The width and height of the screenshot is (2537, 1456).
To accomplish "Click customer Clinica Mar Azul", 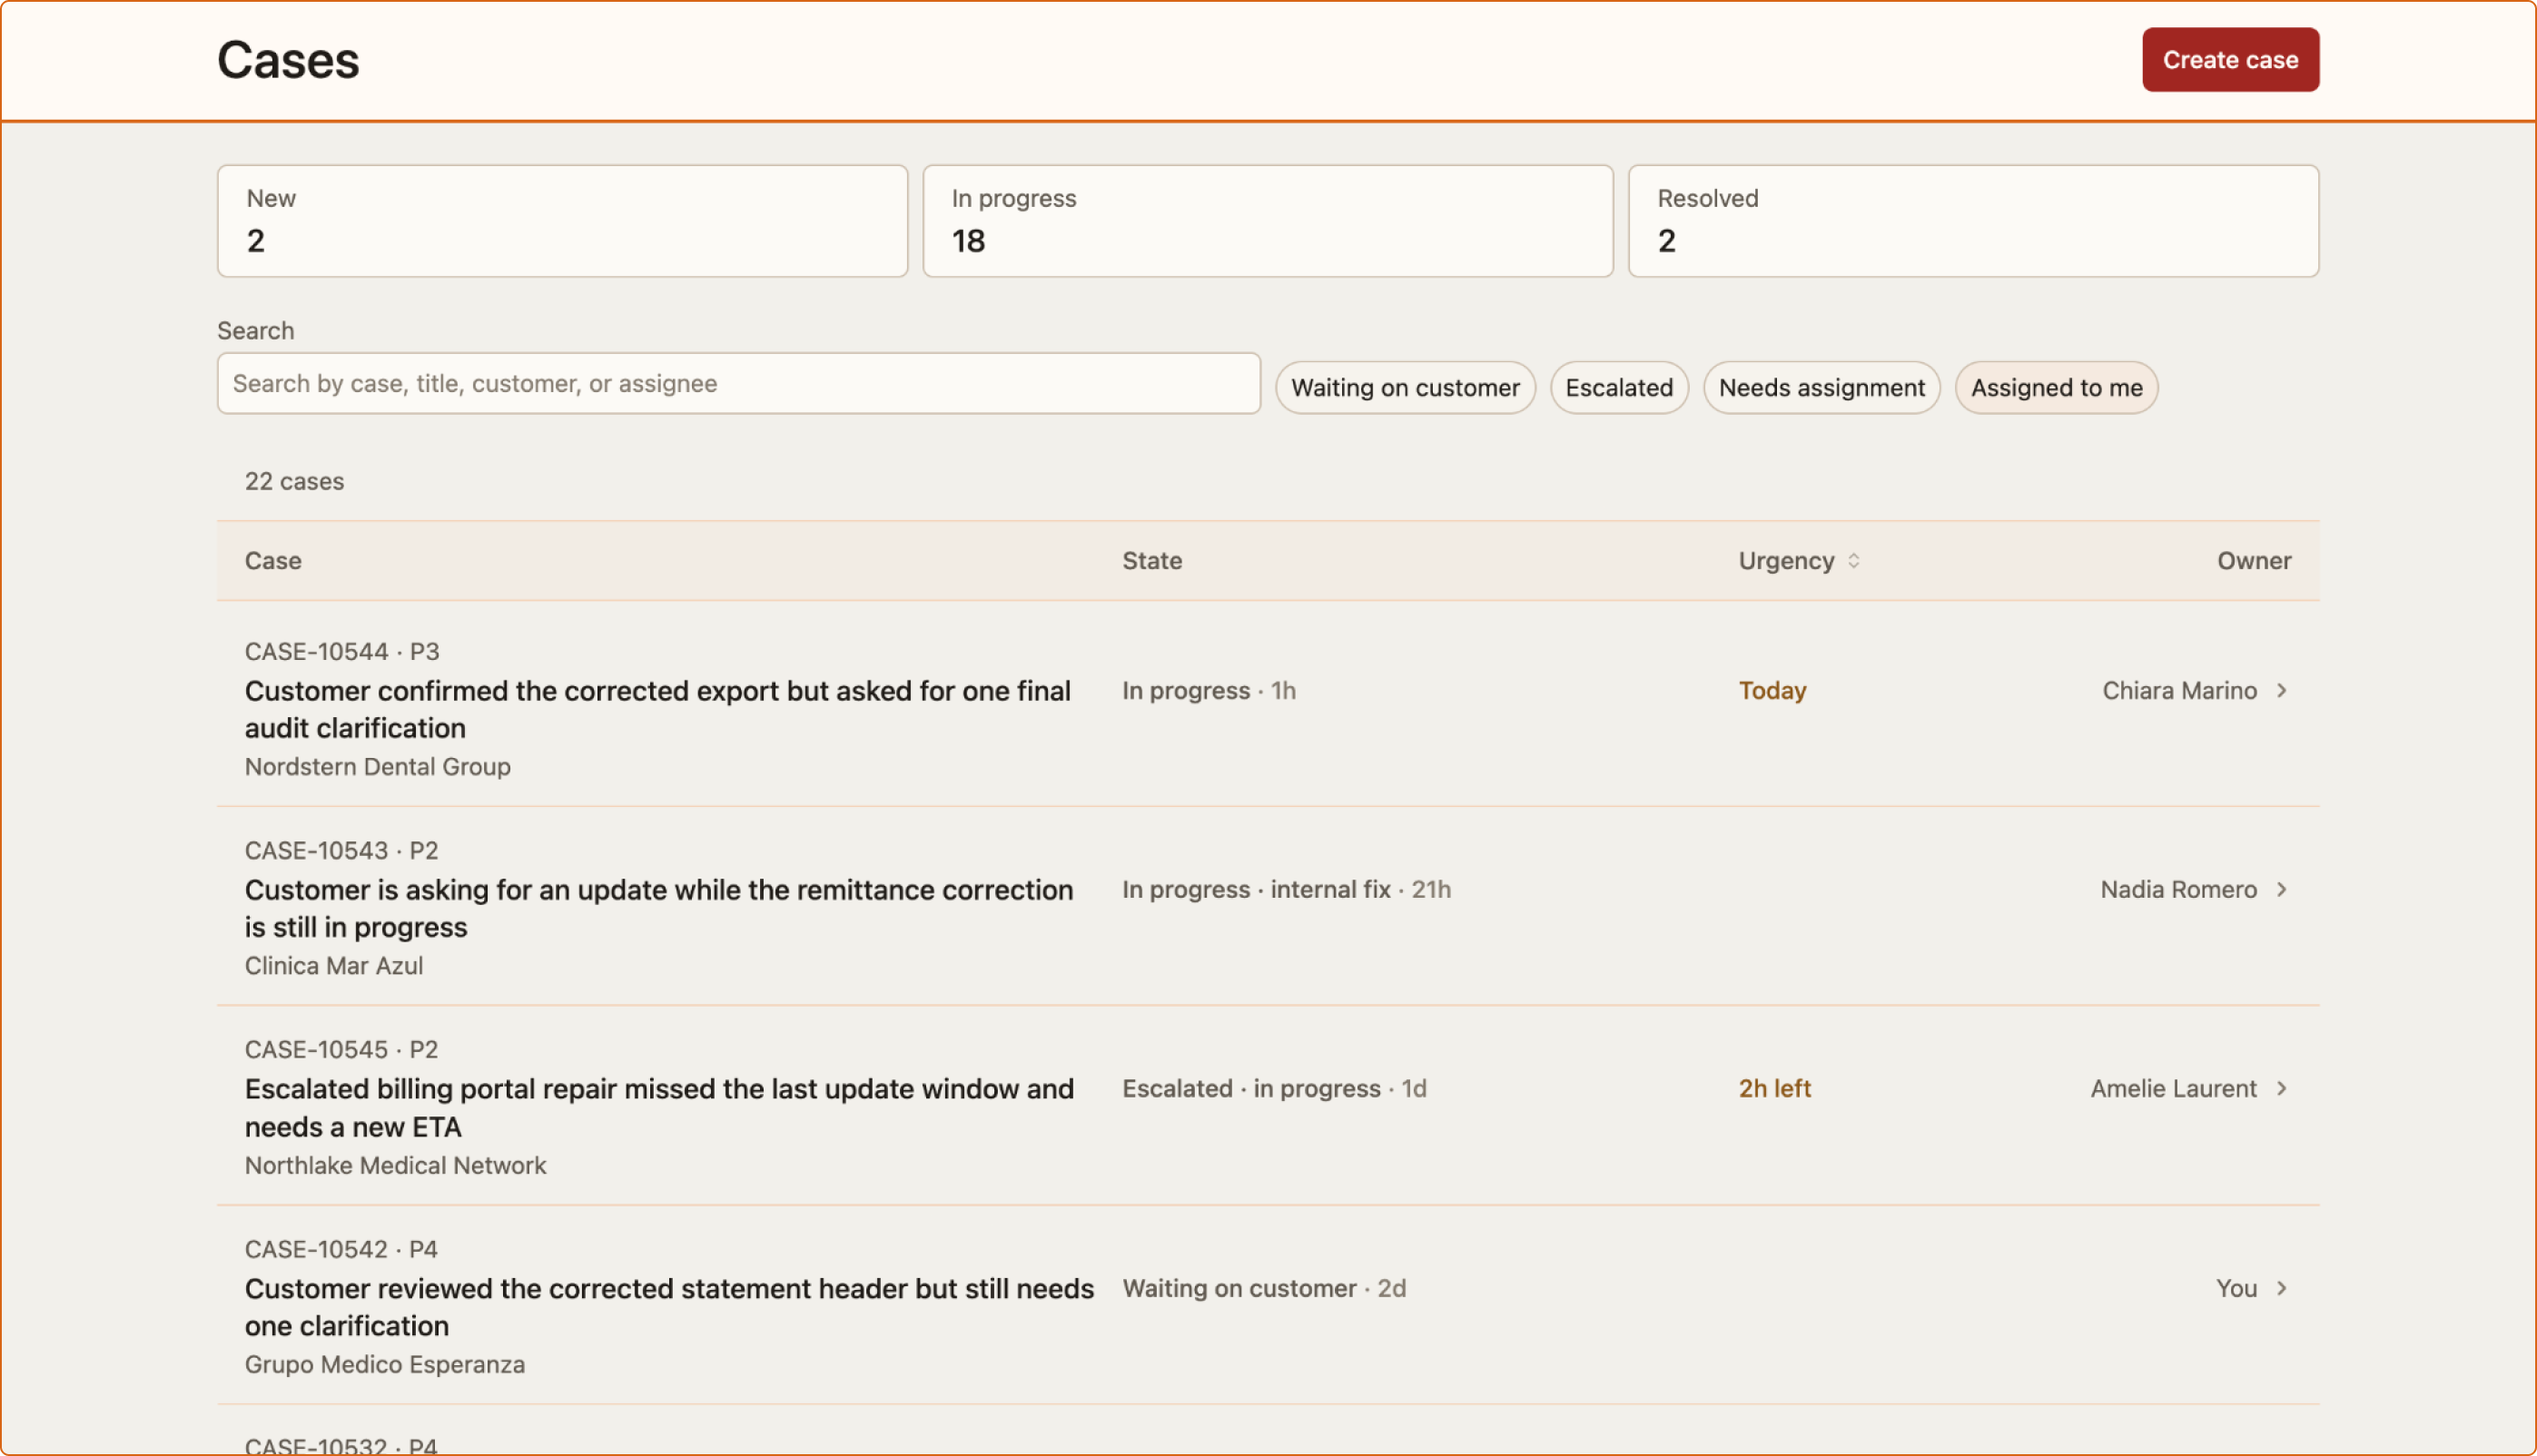I will [x=334, y=966].
